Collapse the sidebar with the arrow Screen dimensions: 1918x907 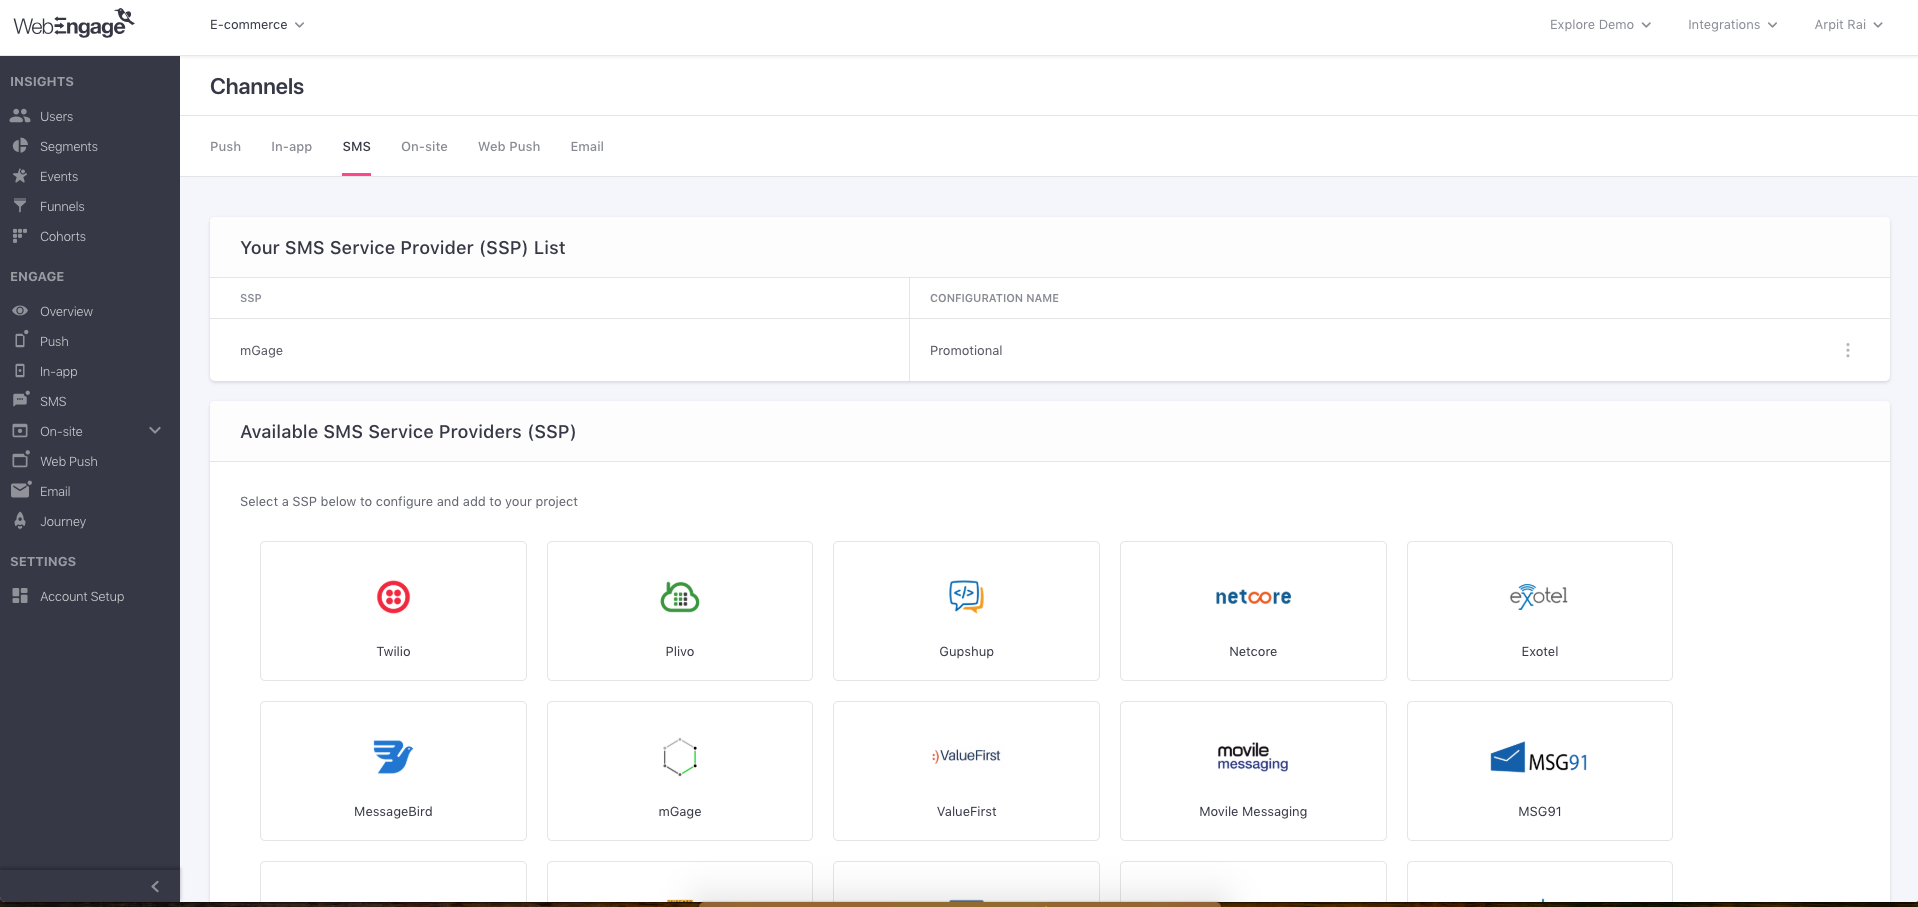155,886
